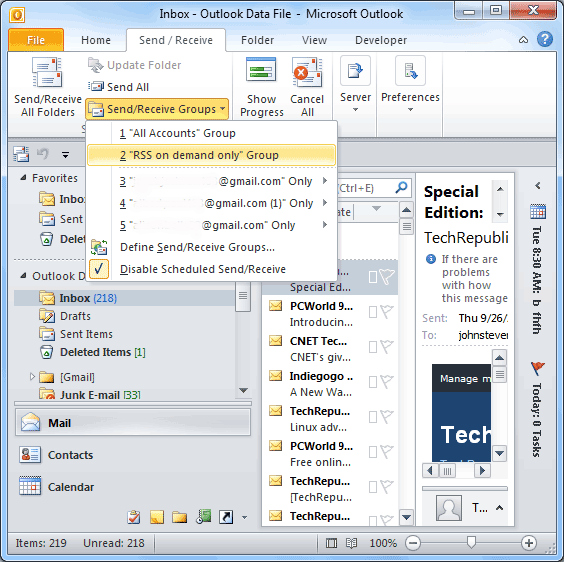Click the 100% zoom level

(383, 543)
